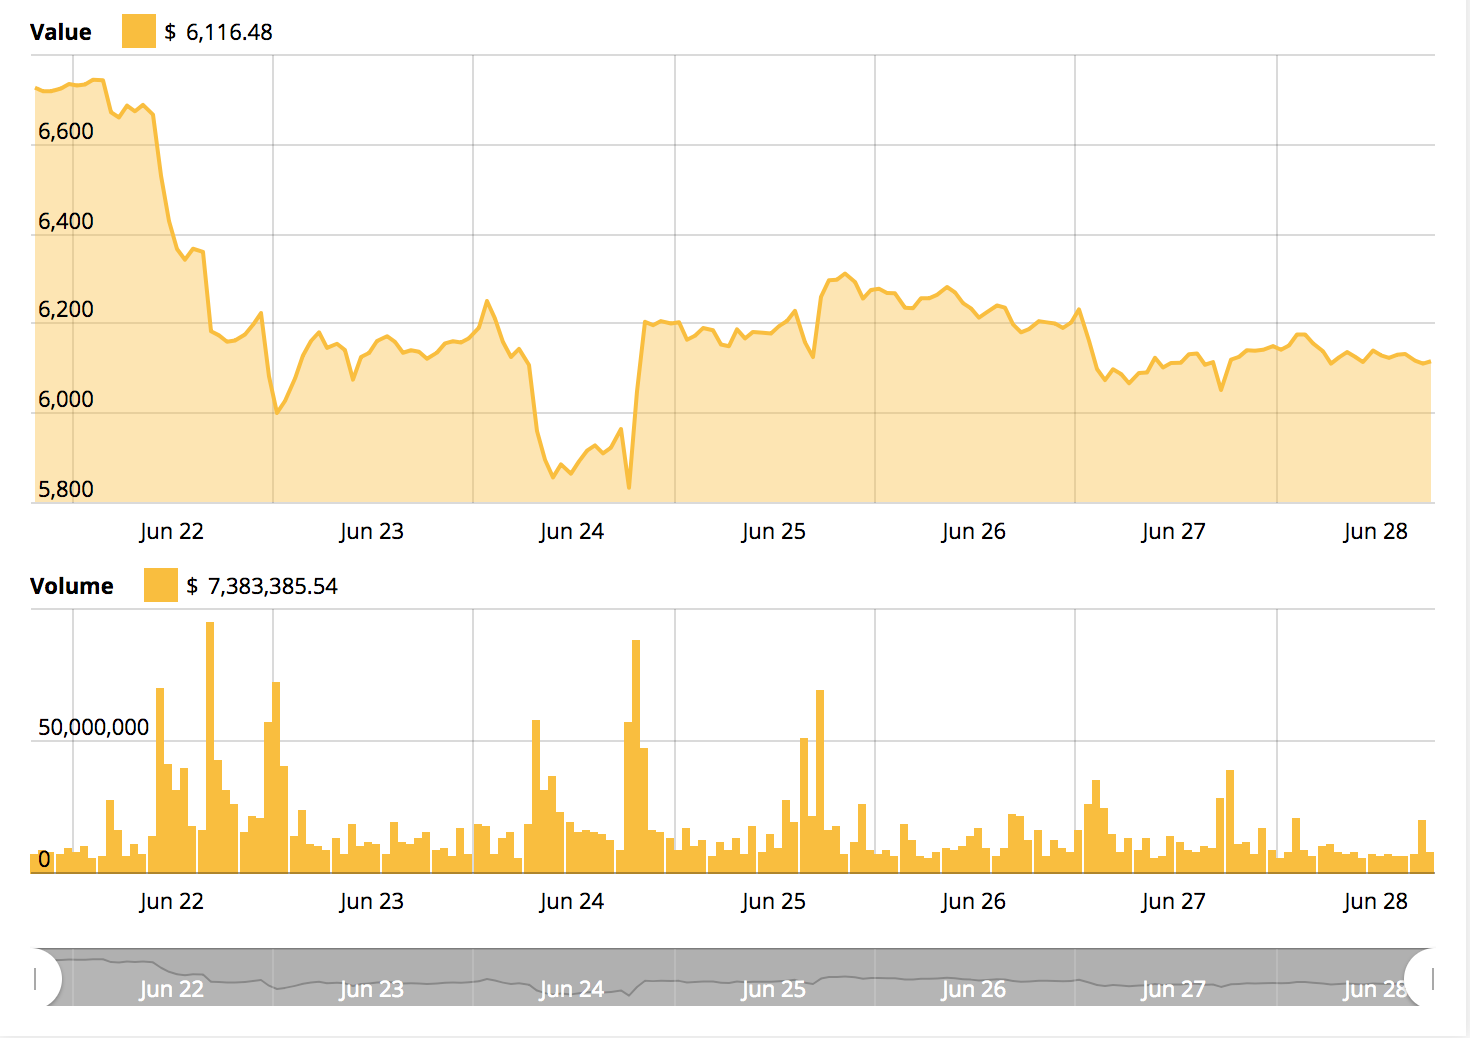Click the tallest volume bar near Jun 22

coord(210,740)
